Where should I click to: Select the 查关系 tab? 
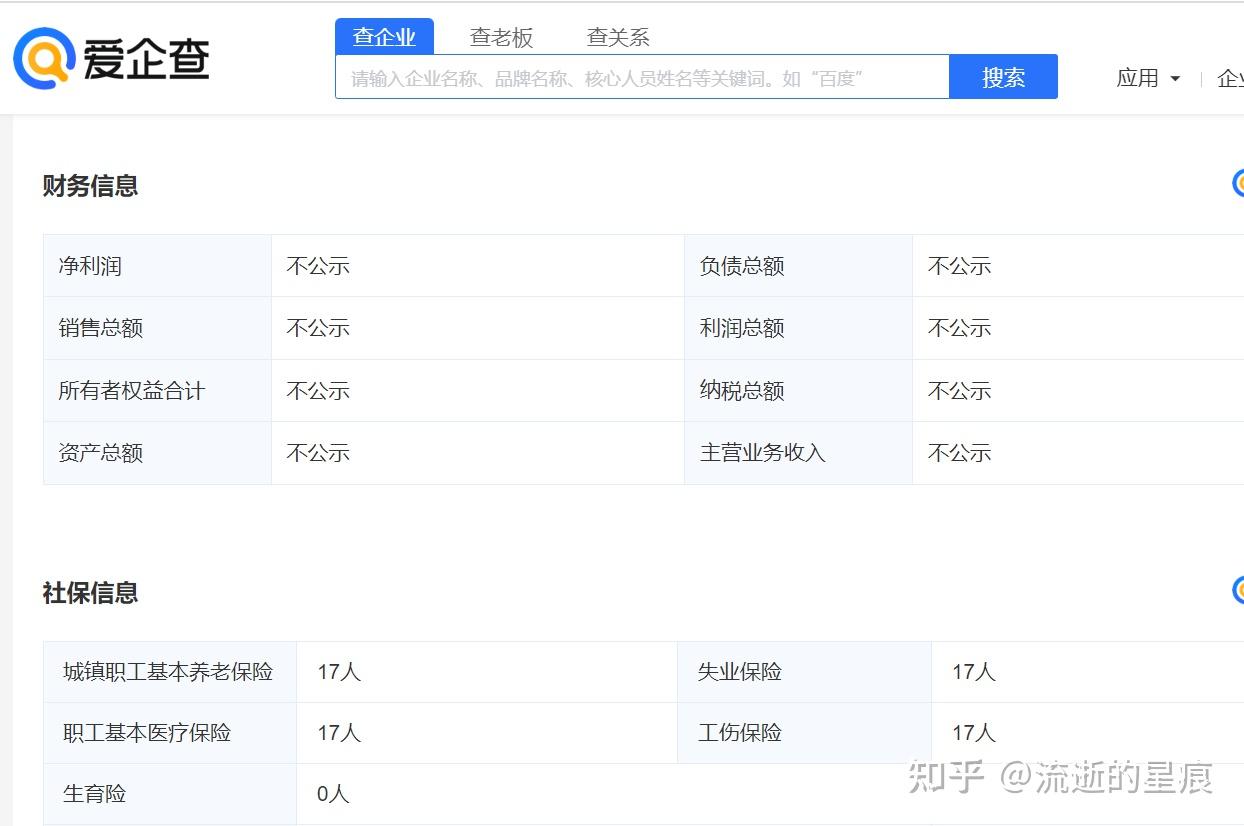[x=618, y=38]
